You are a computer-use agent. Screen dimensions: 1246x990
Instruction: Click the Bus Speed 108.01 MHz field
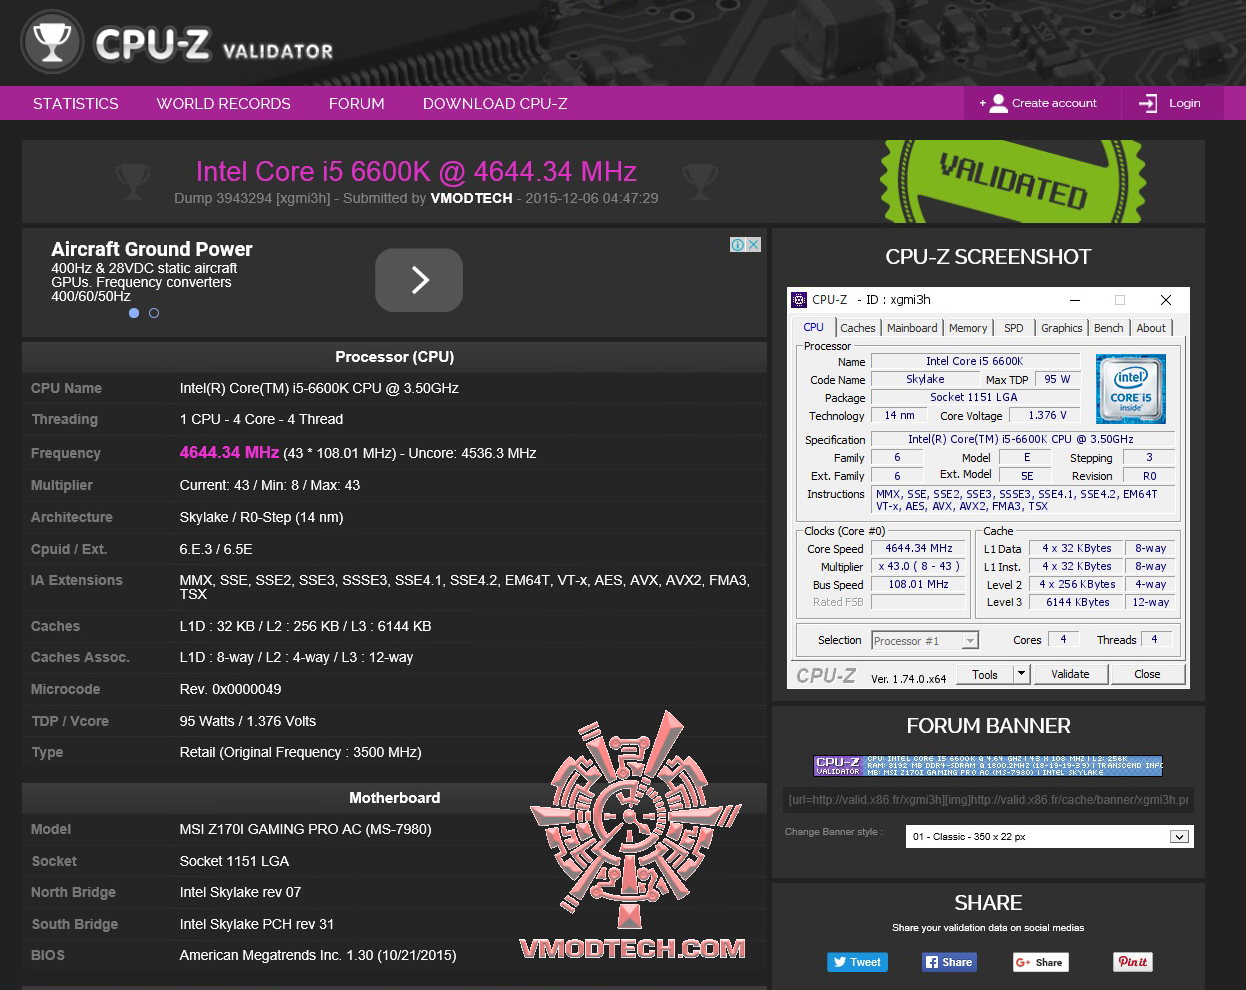pos(918,584)
